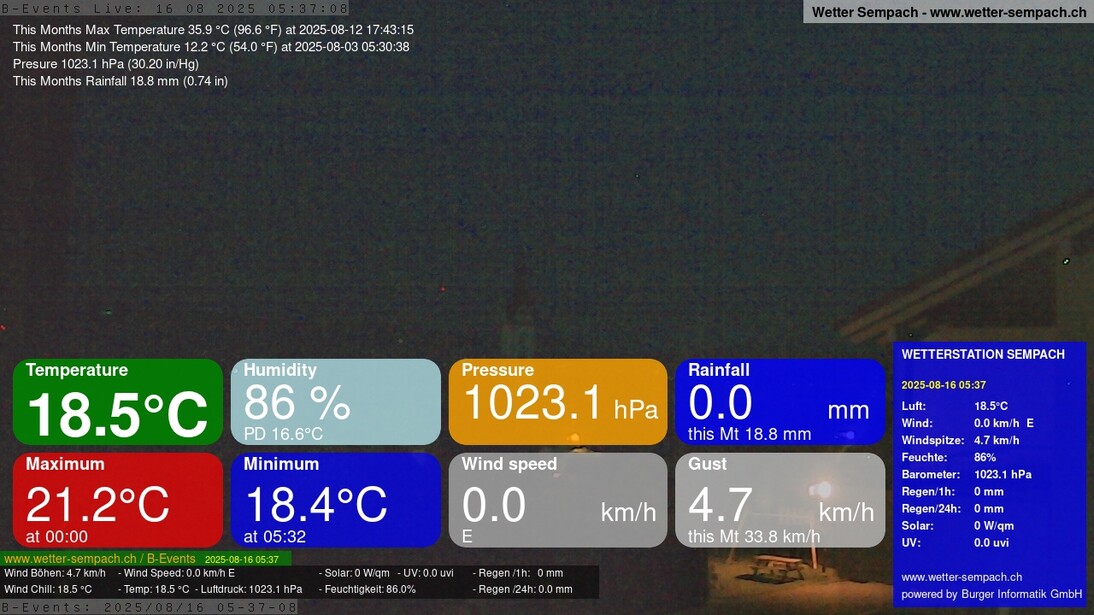The height and width of the screenshot is (615, 1094).
Task: Click the green Temperature 18.5°C card
Action: pyautogui.click(x=118, y=402)
